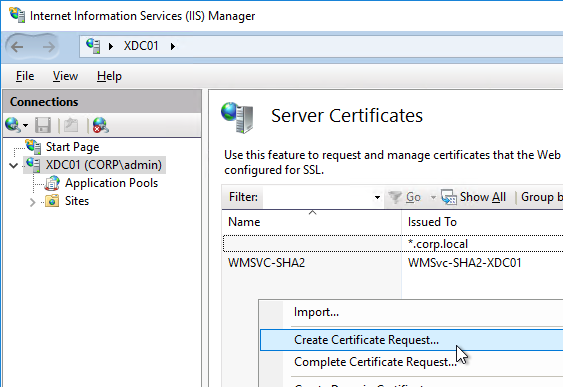Click the Forward navigation arrow
This screenshot has width=563, height=387.
tap(48, 47)
